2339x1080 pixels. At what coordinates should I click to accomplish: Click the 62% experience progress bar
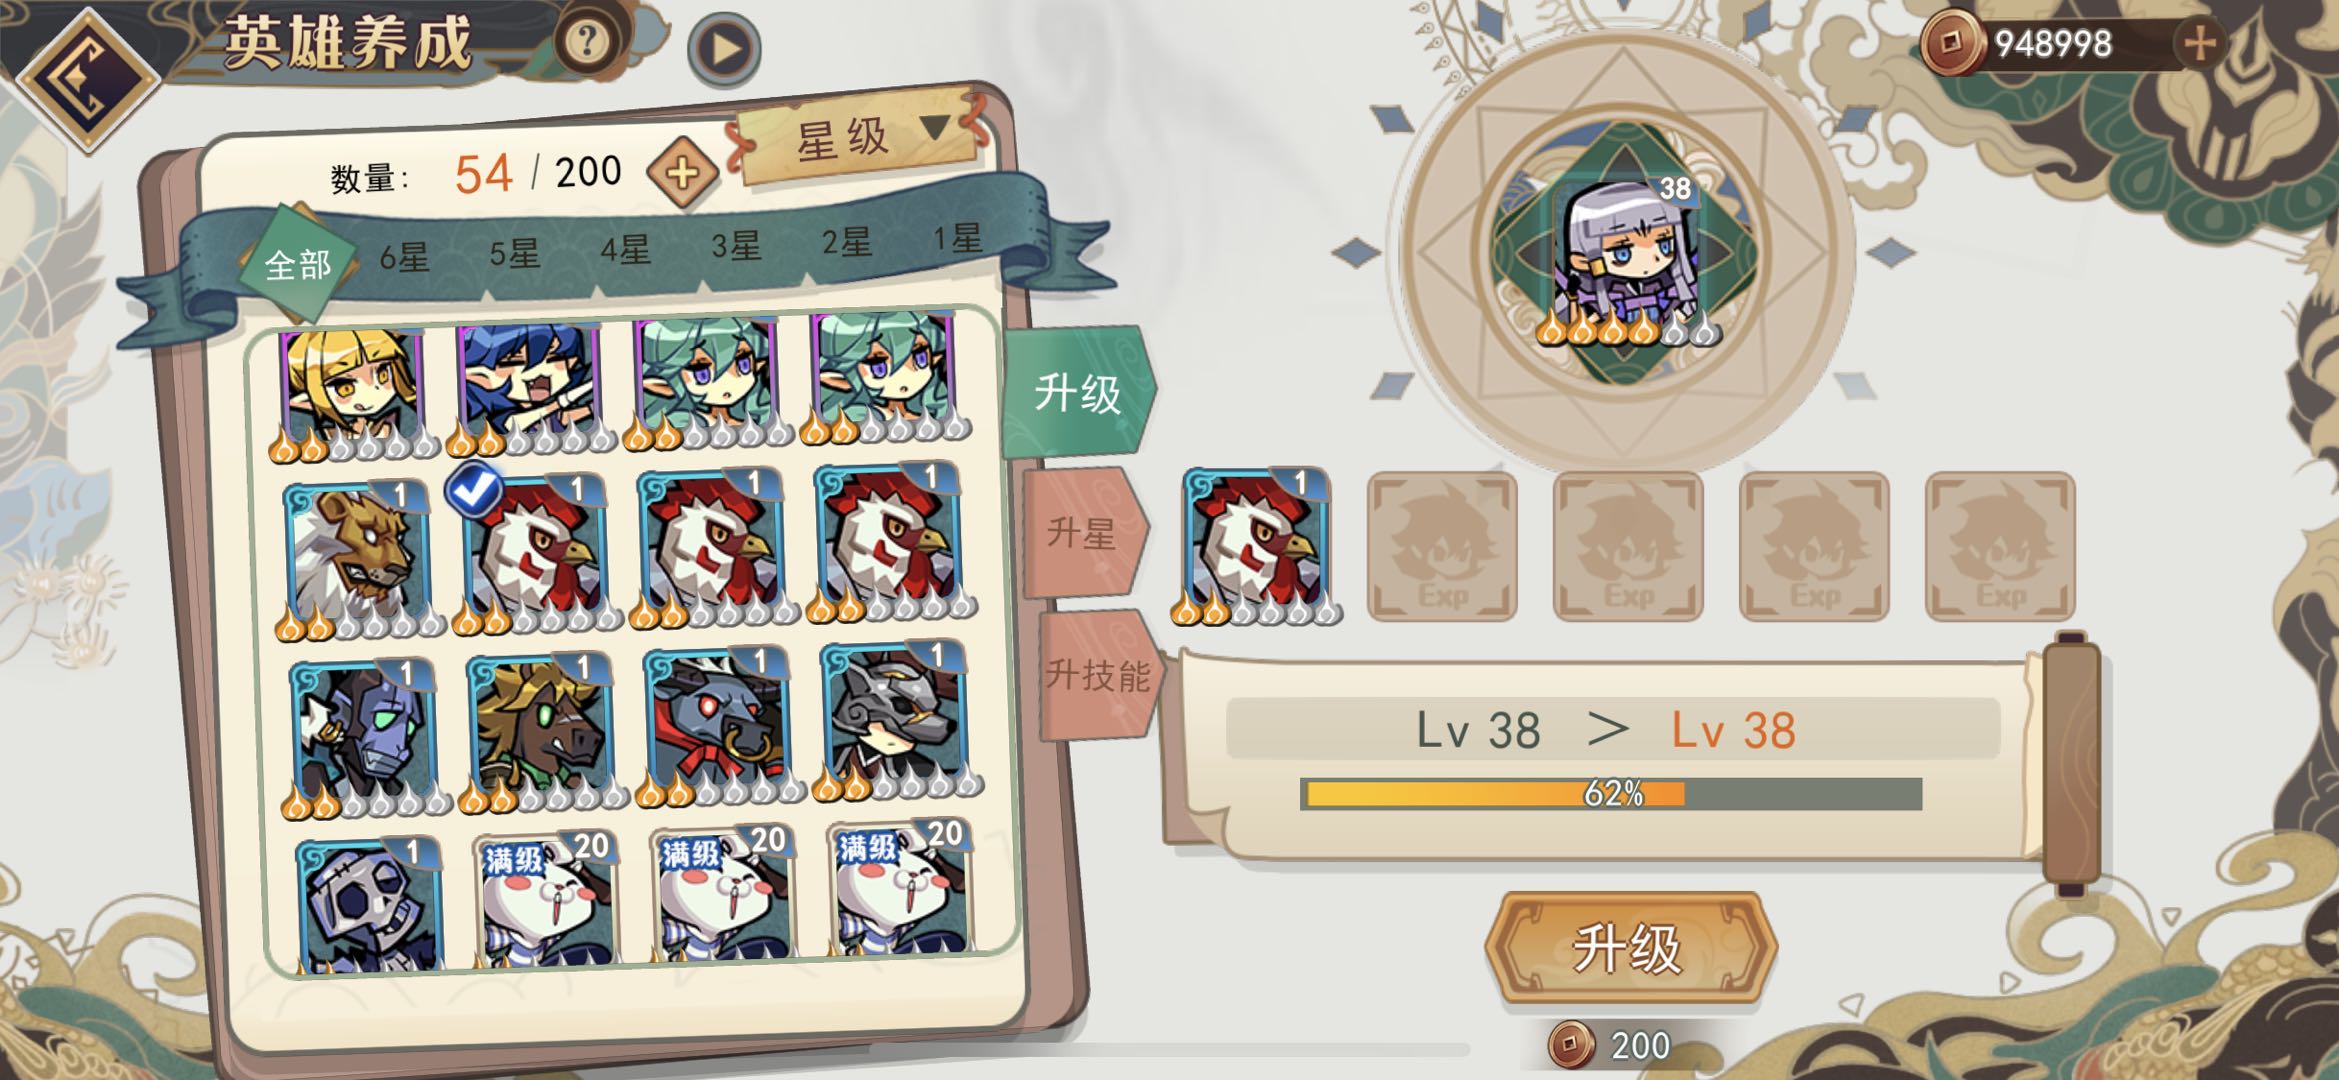[x=1611, y=794]
